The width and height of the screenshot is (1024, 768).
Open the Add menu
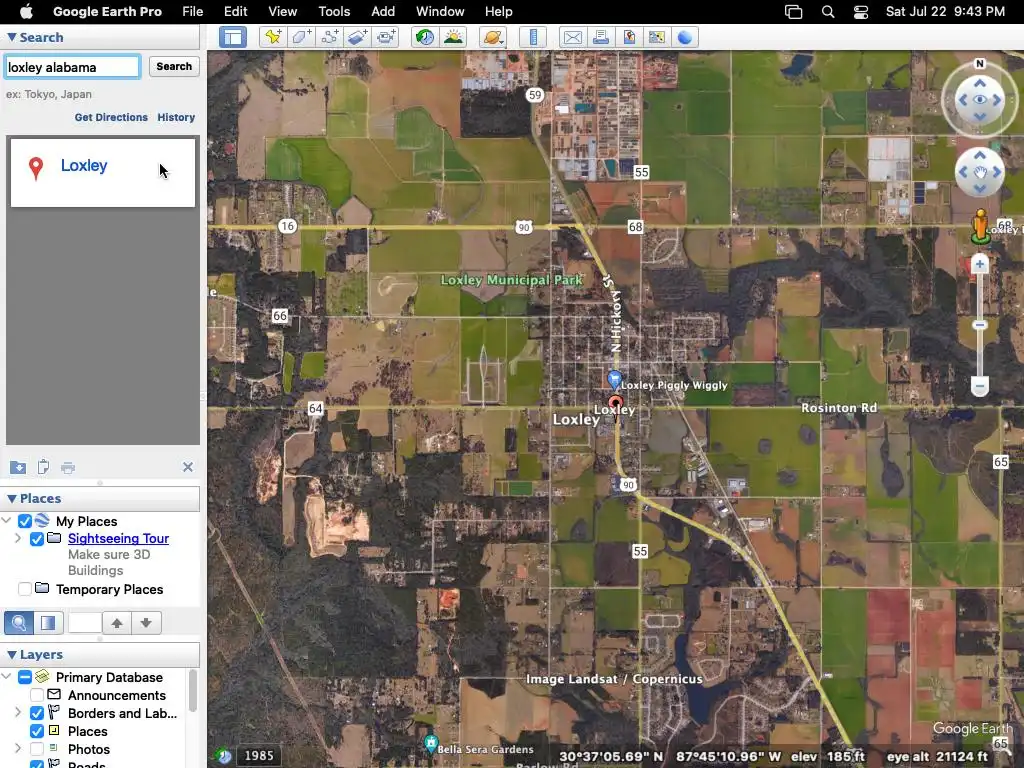(x=383, y=11)
